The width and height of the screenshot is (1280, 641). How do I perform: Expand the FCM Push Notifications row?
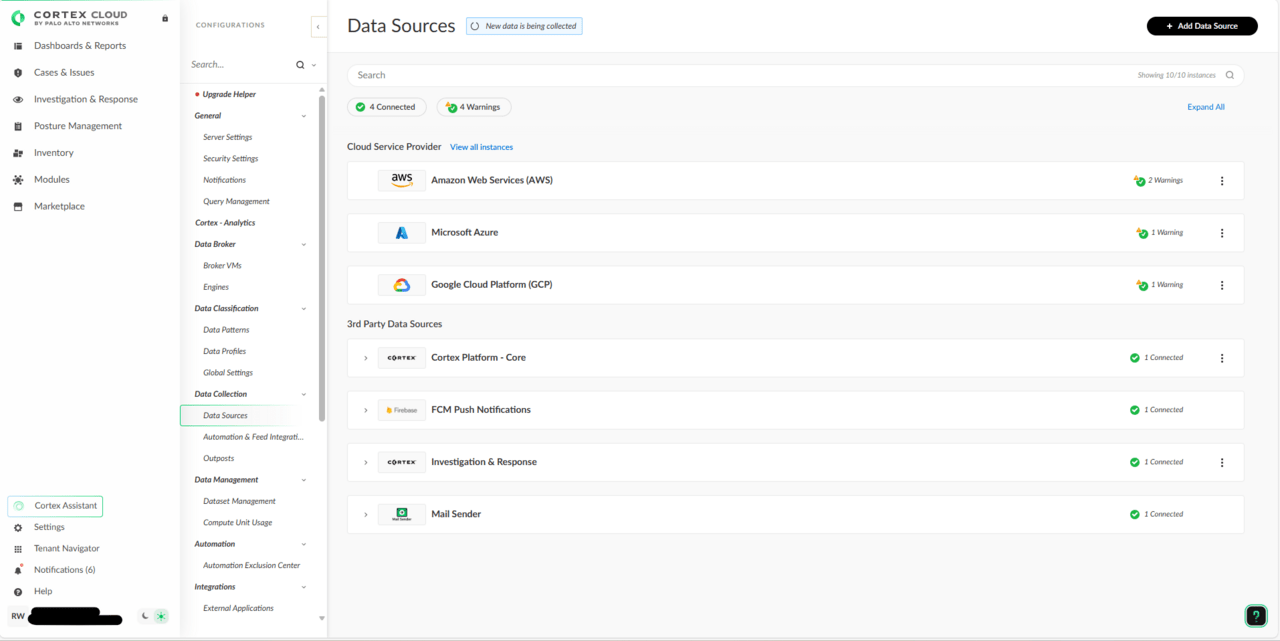366,410
